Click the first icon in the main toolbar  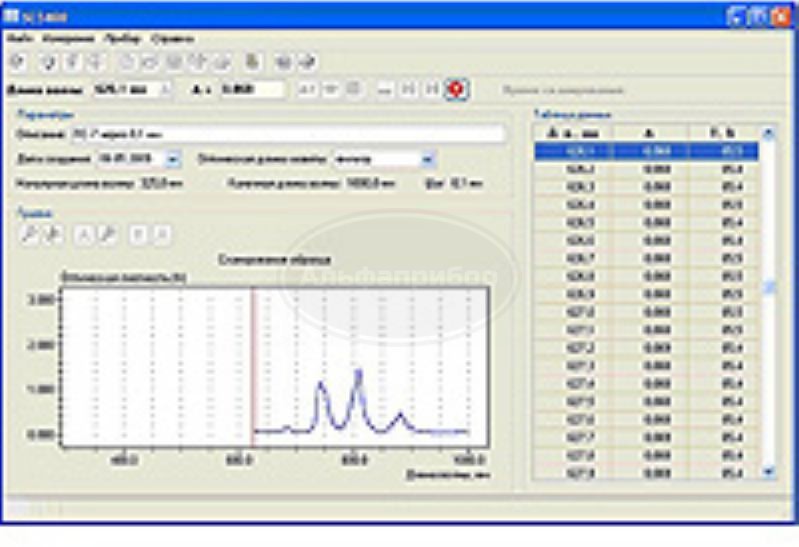(x=15, y=62)
